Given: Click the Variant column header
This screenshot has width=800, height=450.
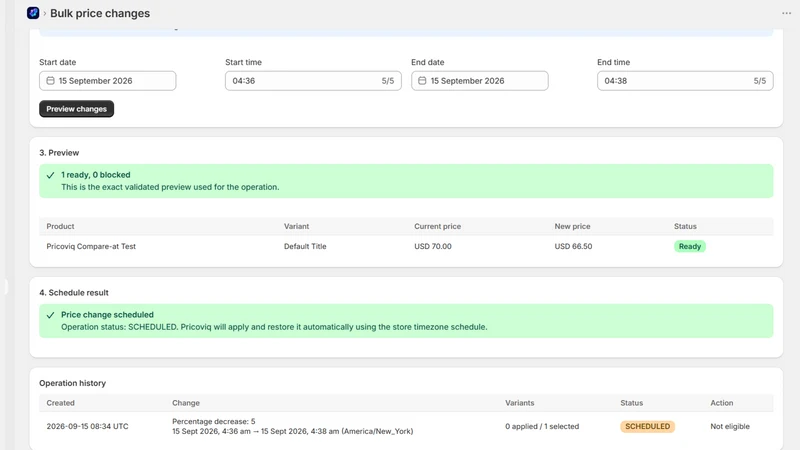Looking at the screenshot, I should [x=296, y=226].
